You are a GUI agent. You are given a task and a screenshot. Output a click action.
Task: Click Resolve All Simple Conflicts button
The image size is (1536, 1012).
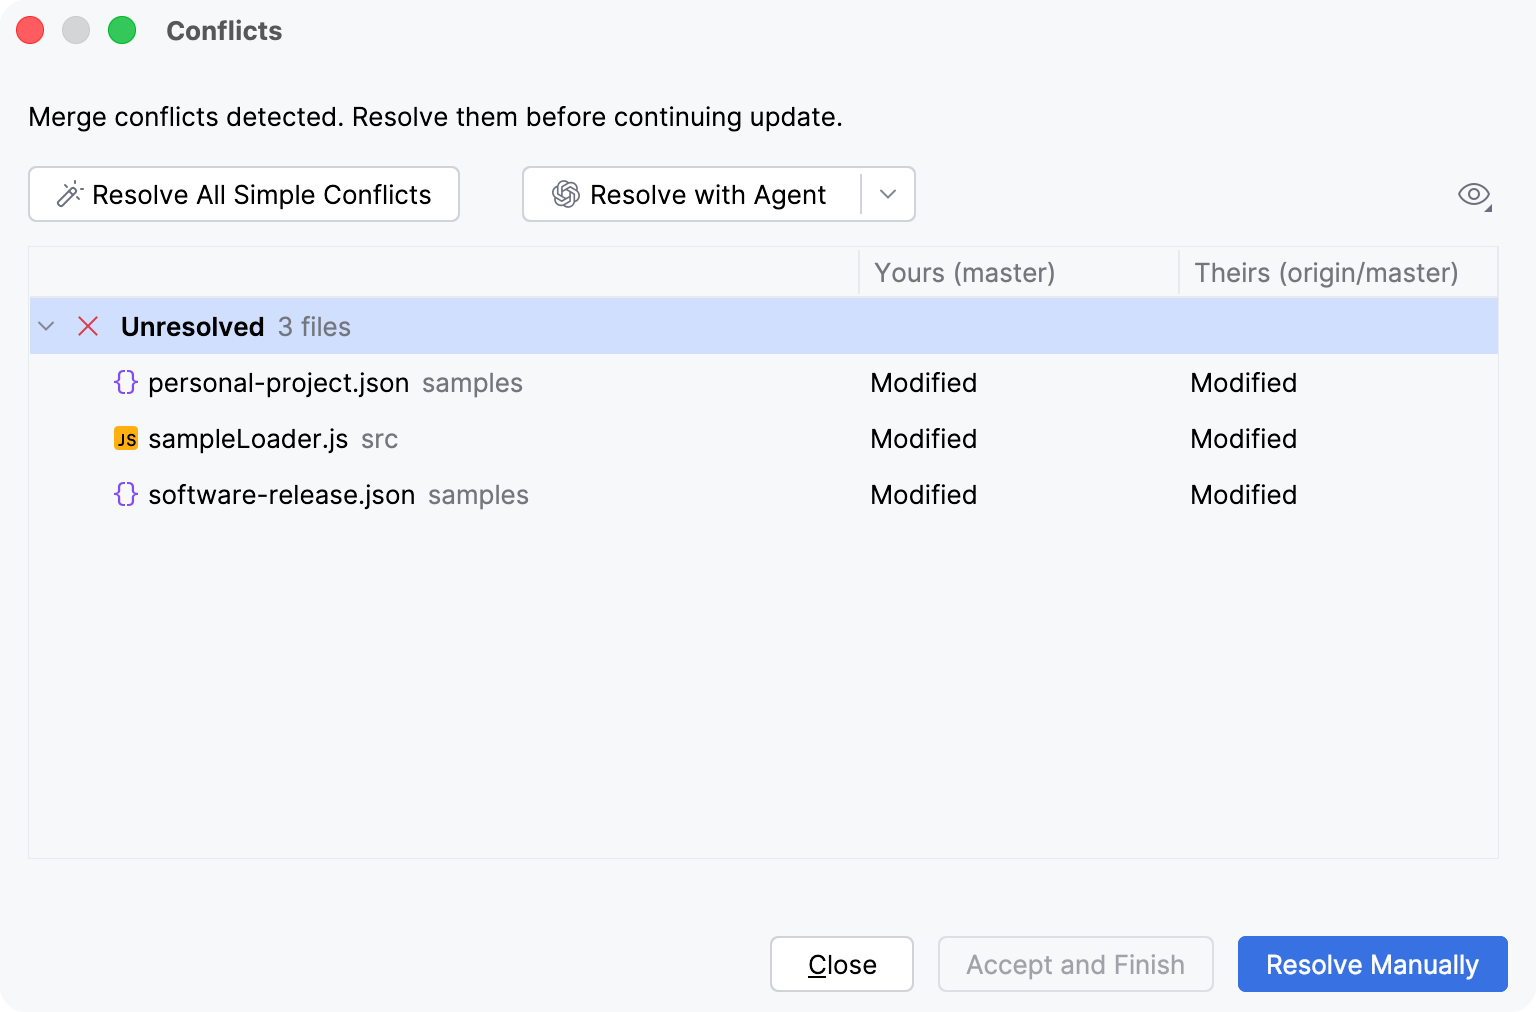[x=244, y=194]
